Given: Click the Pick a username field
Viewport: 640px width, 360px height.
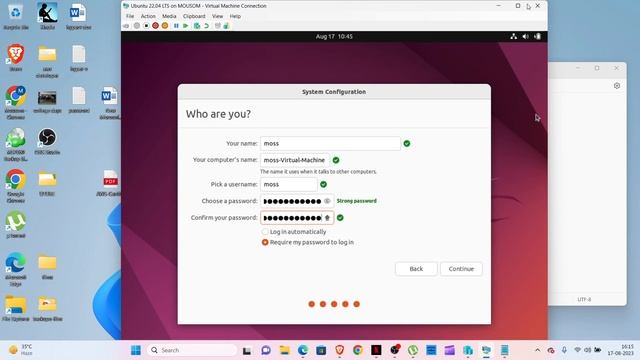Looking at the screenshot, I should 289,184.
